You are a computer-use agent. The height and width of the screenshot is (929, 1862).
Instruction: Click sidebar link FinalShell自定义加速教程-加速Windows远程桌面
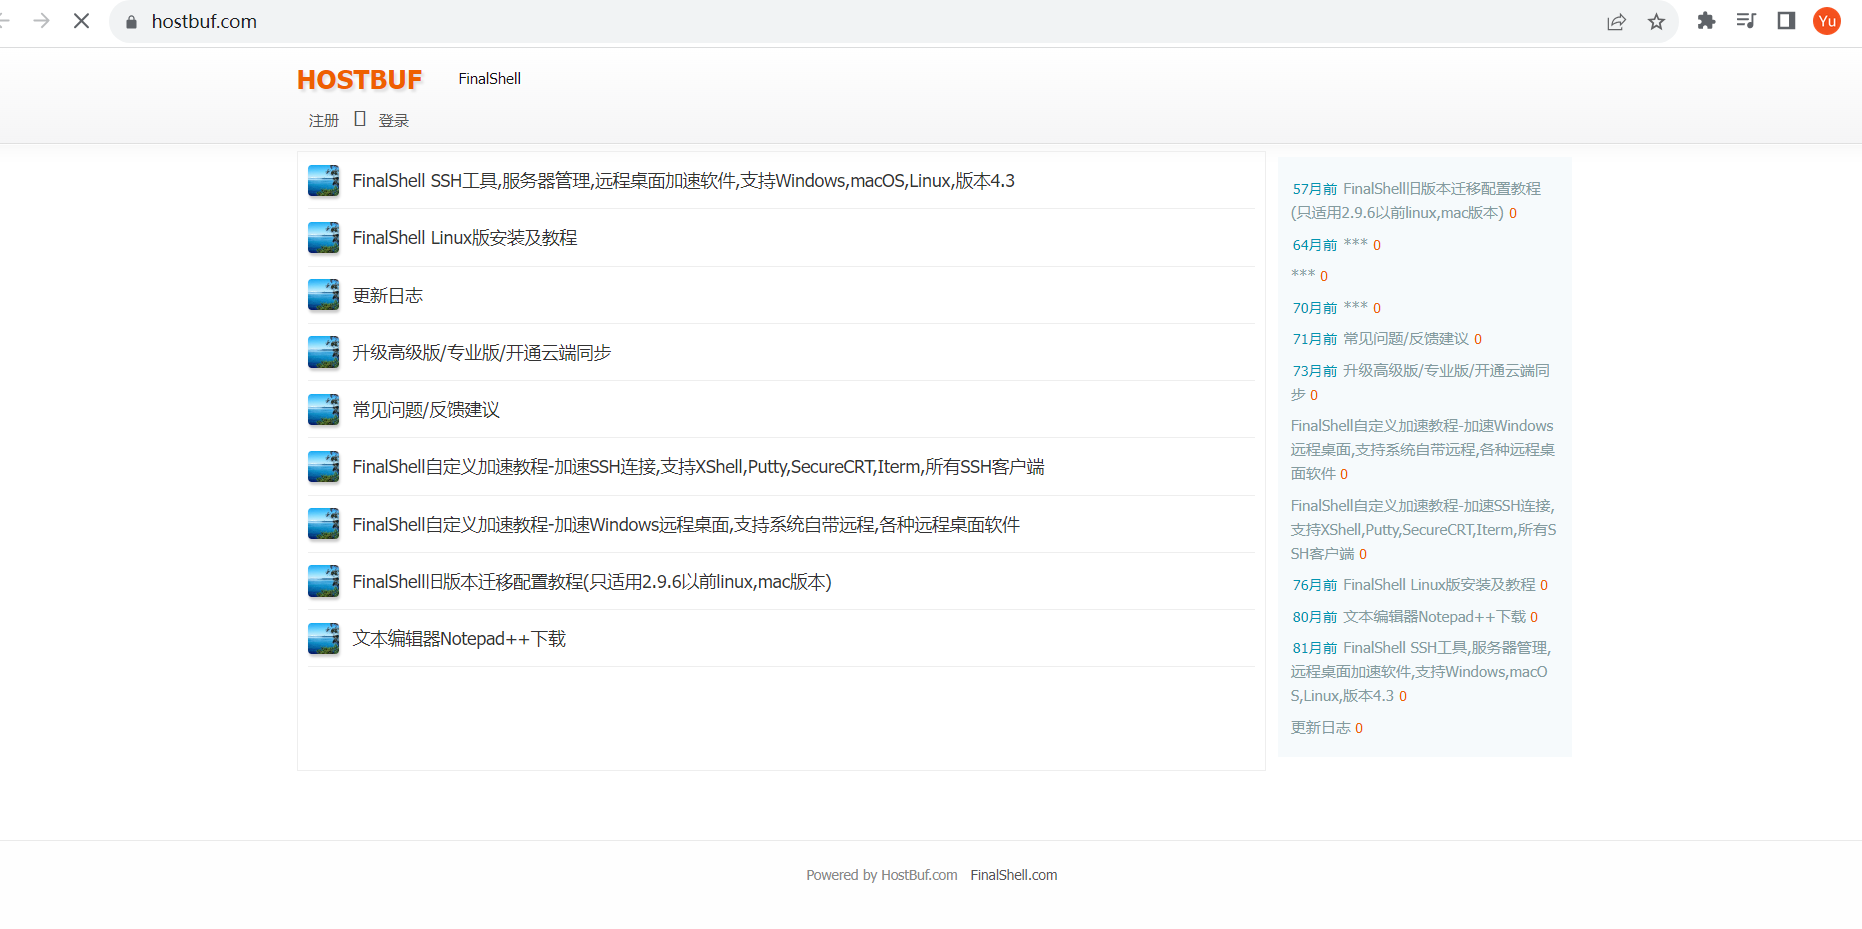(1423, 450)
